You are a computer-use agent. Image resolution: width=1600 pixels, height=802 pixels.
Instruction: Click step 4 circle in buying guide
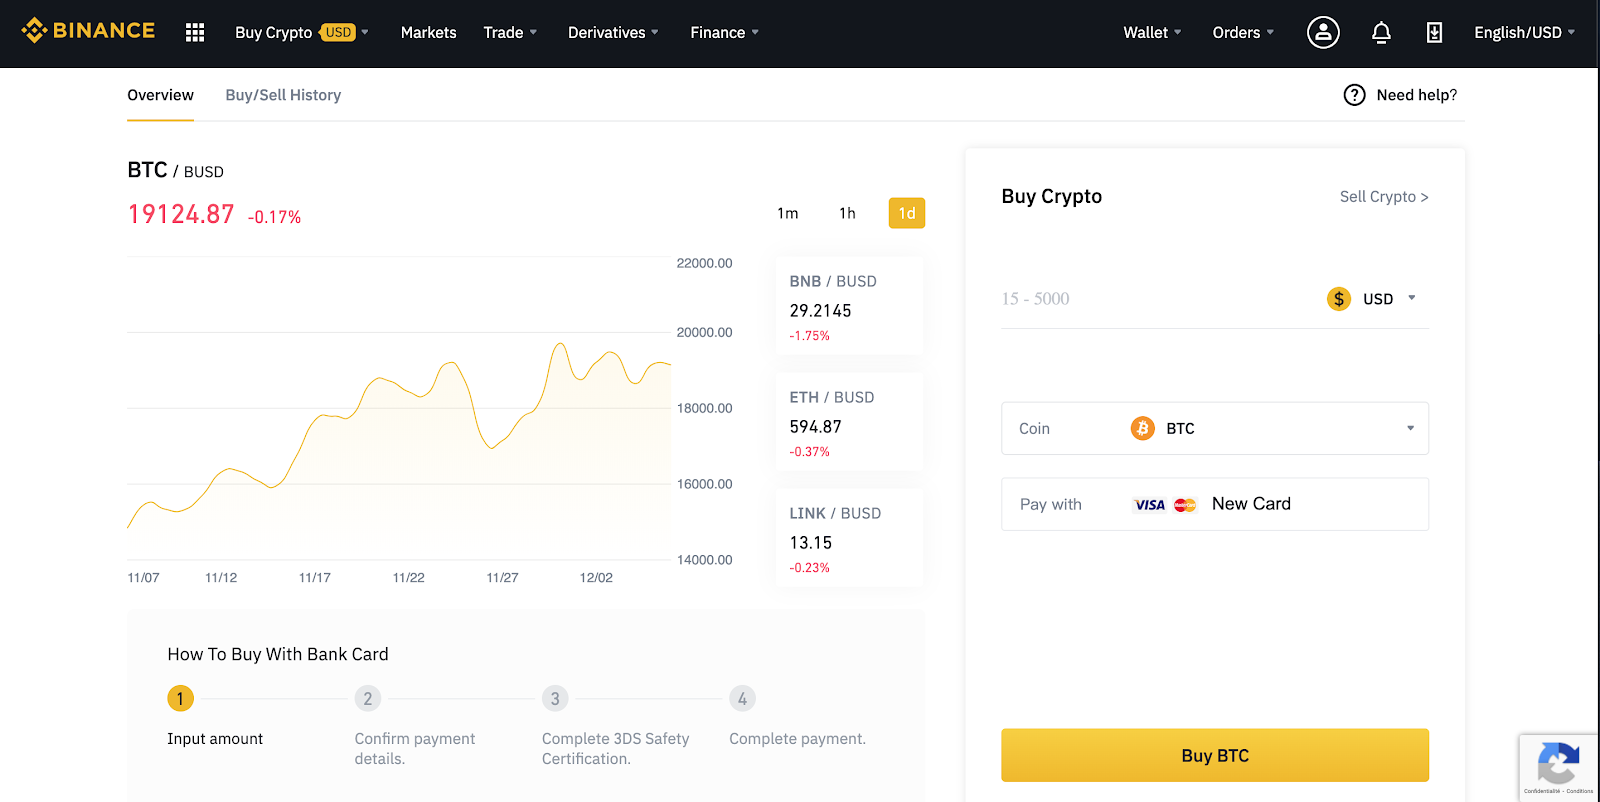click(x=742, y=698)
